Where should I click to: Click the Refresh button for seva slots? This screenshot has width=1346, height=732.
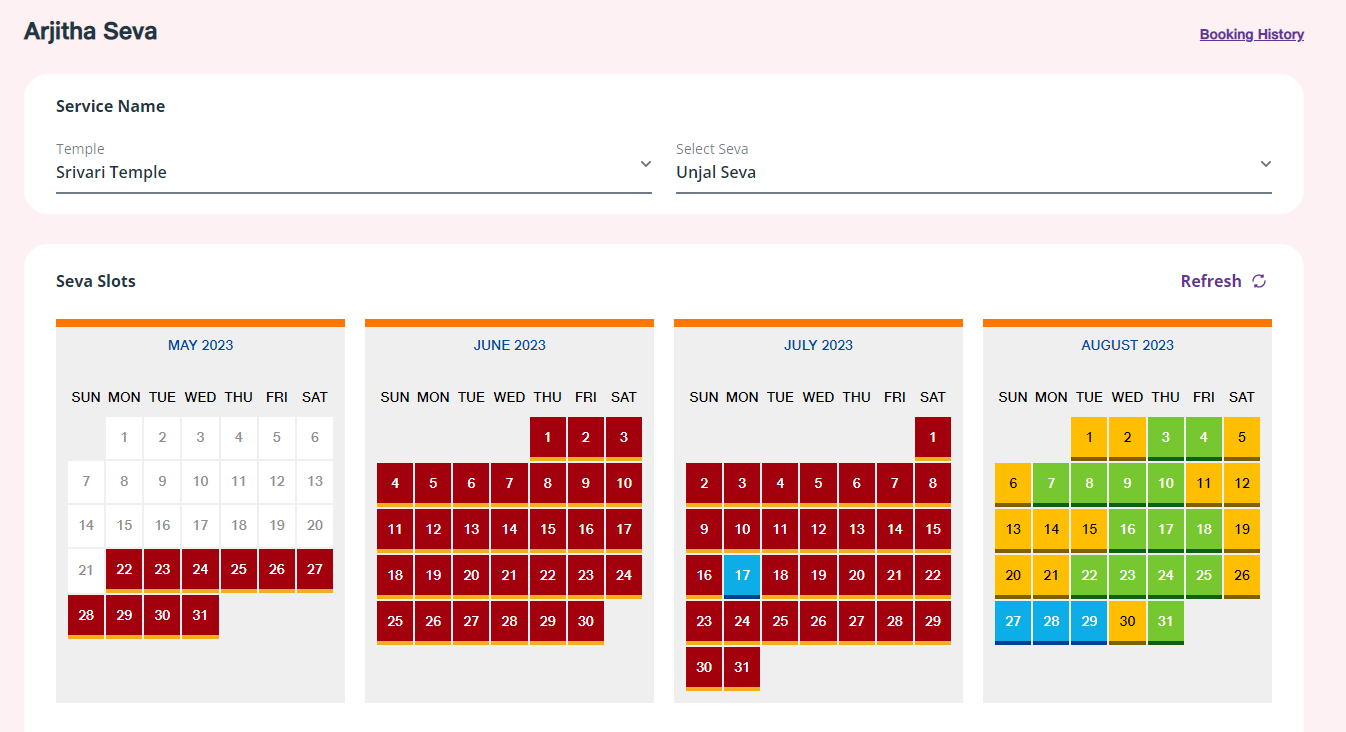coord(1223,281)
